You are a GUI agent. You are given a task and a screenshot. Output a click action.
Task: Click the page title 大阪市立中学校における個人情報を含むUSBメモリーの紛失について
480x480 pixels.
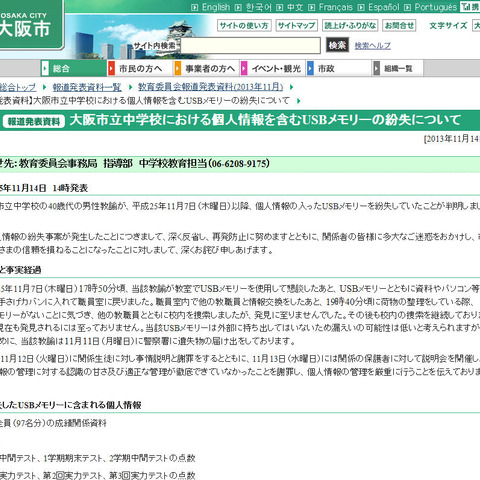tap(265, 120)
